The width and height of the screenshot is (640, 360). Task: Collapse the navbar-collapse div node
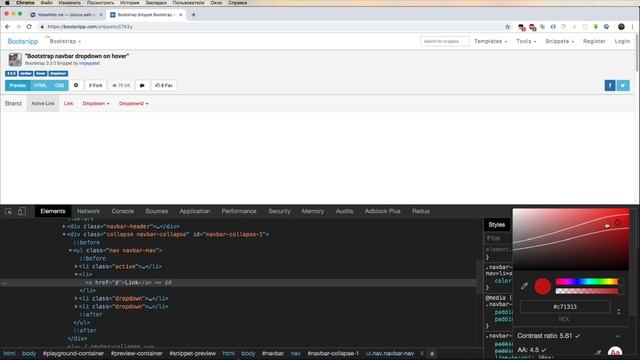click(64, 234)
